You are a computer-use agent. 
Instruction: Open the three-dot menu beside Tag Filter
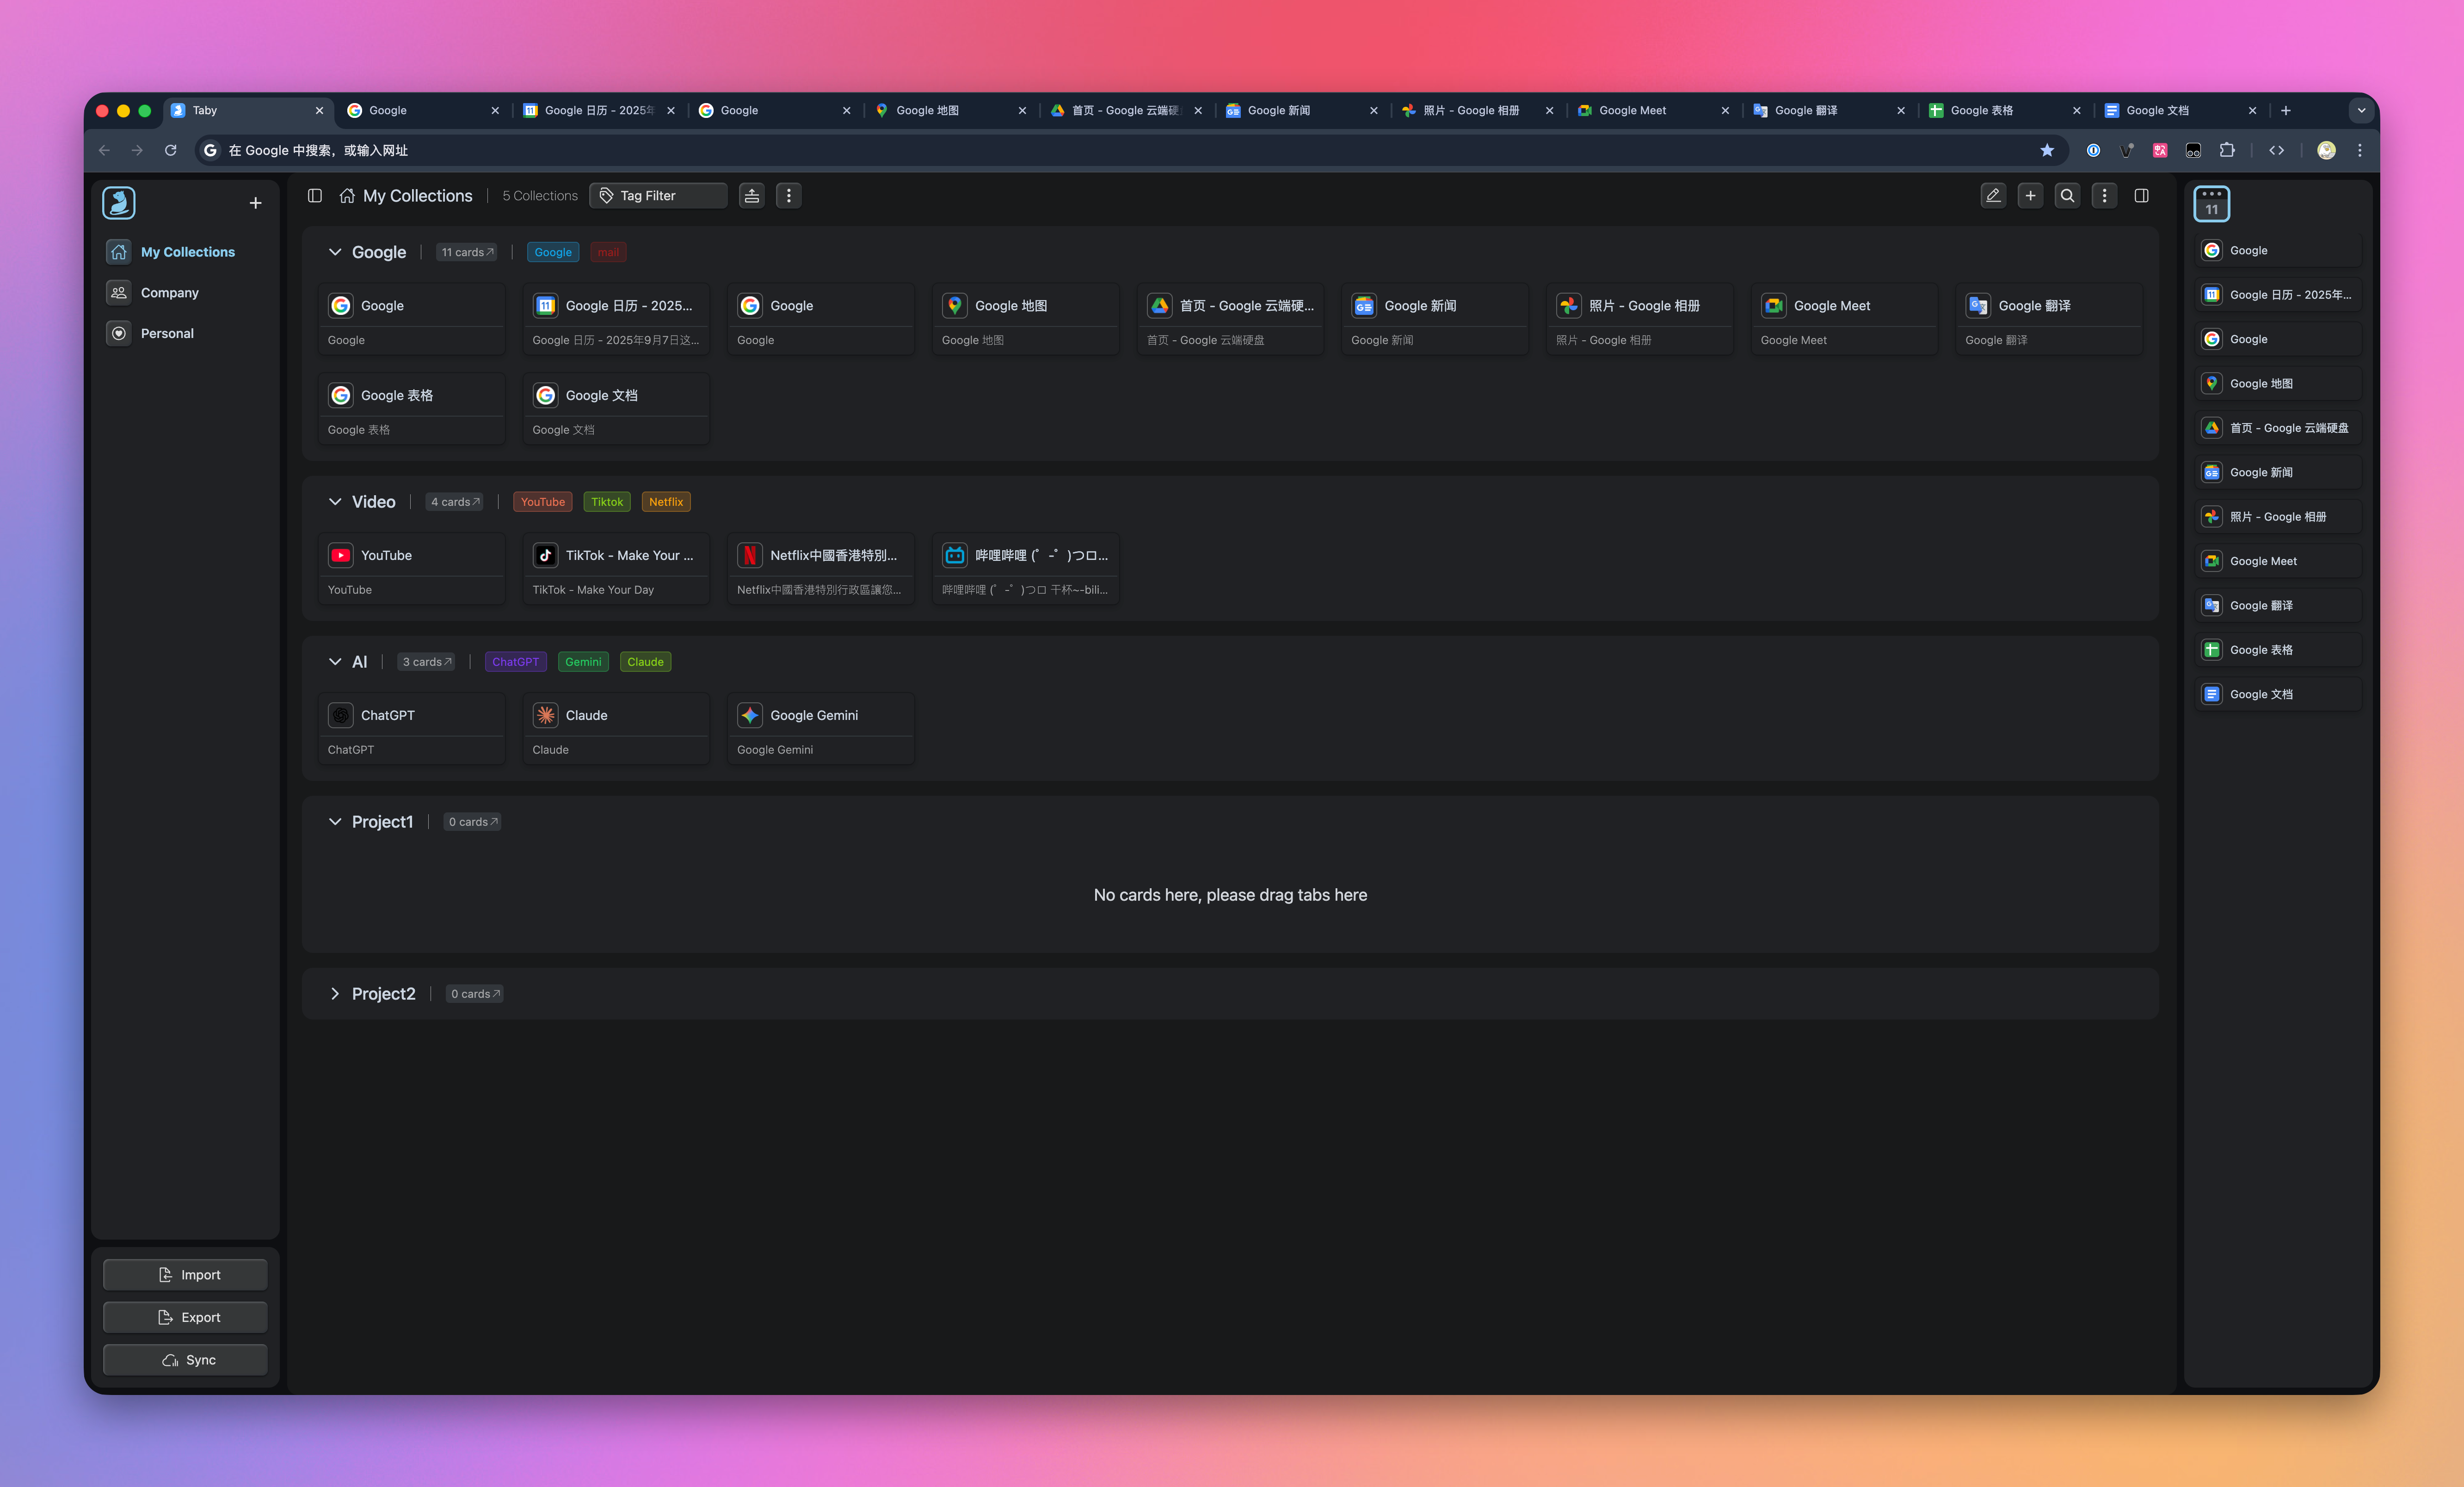coord(788,196)
